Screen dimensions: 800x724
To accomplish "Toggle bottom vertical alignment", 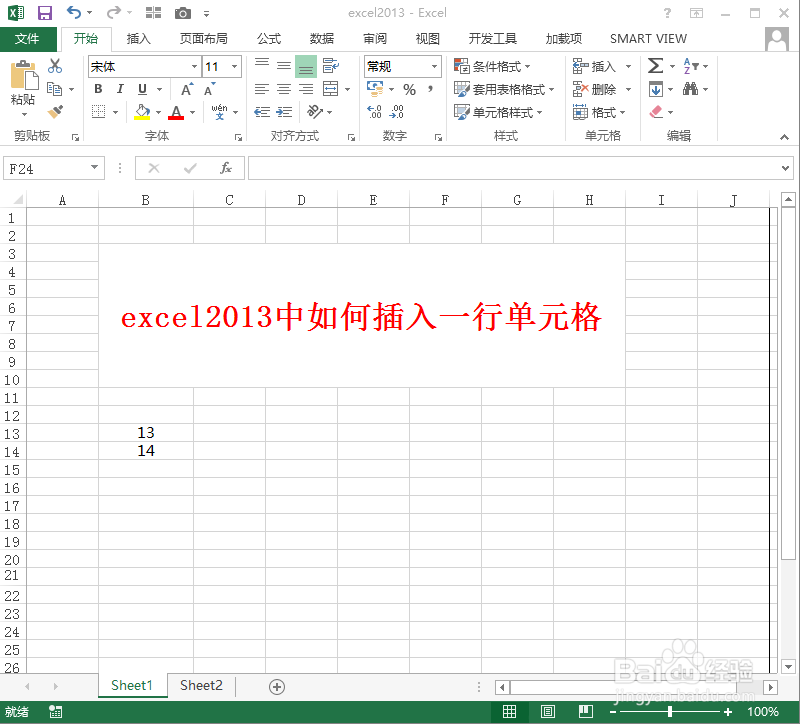I will (306, 66).
